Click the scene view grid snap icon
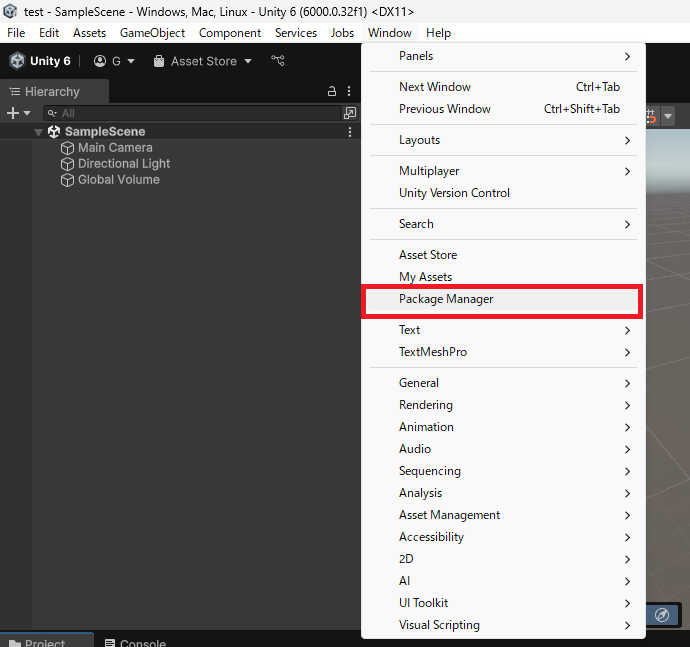The width and height of the screenshot is (690, 647). tap(652, 116)
